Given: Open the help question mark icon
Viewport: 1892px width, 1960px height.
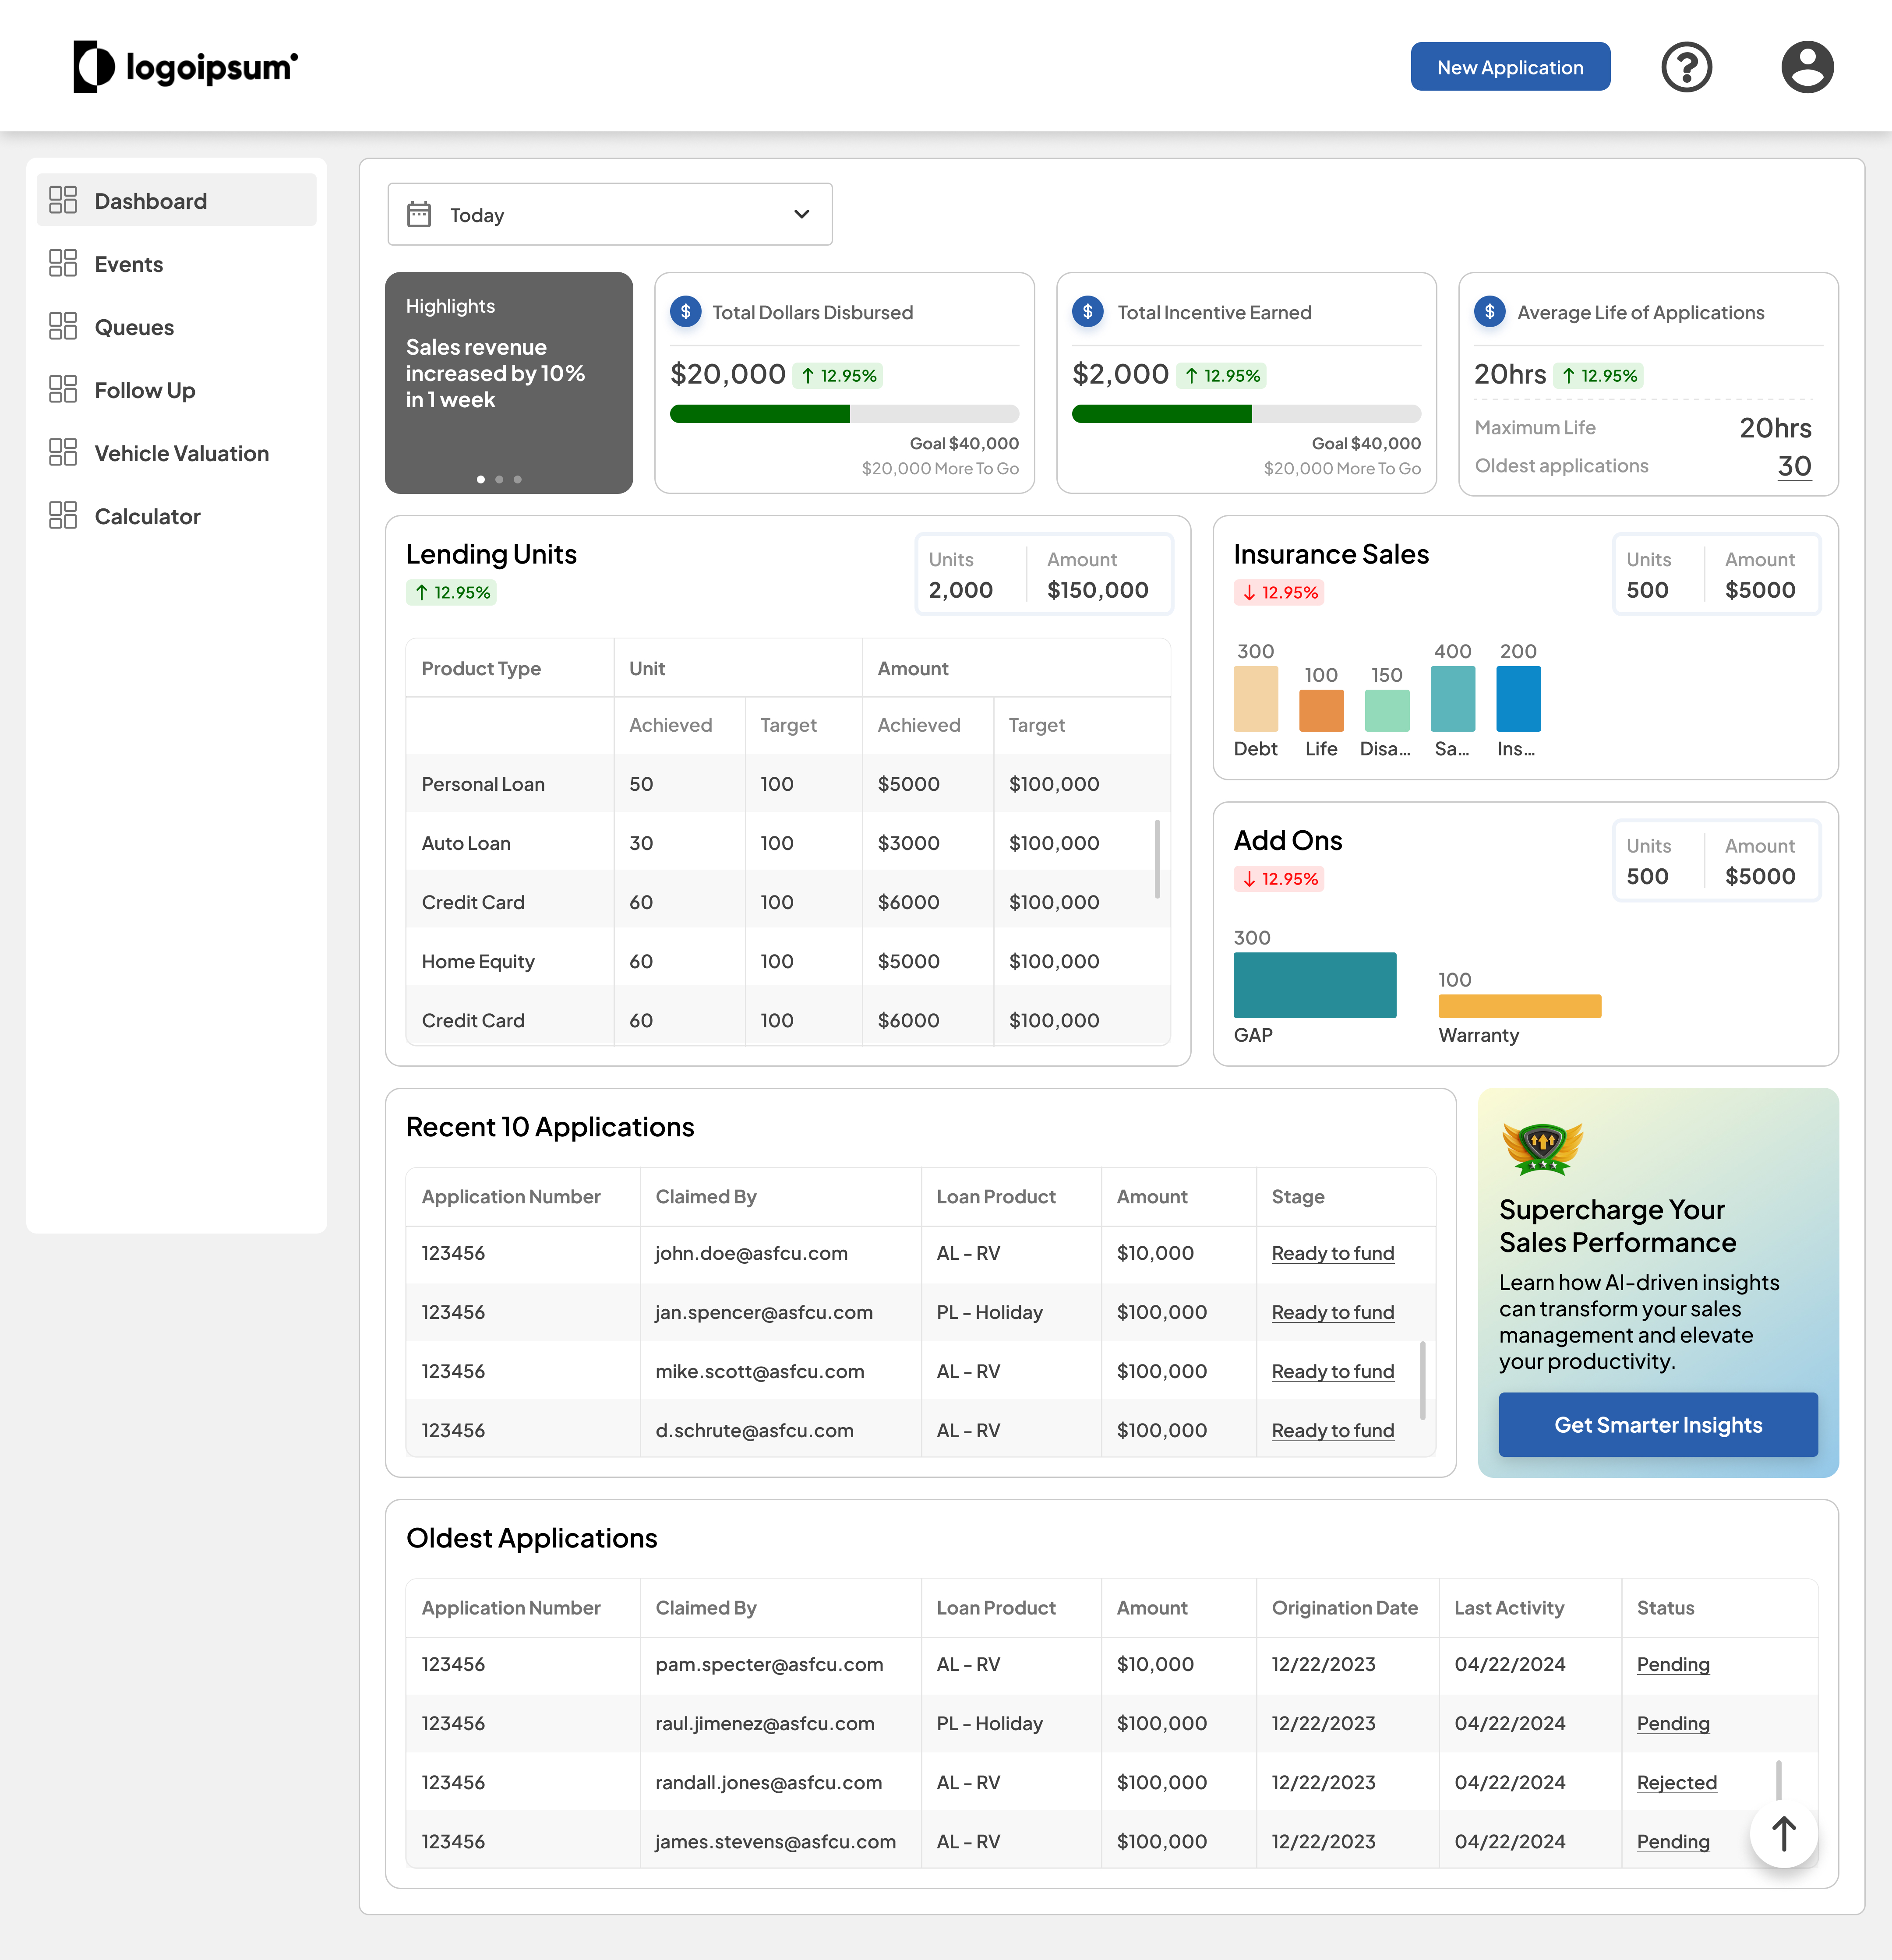Looking at the screenshot, I should (x=1686, y=67).
